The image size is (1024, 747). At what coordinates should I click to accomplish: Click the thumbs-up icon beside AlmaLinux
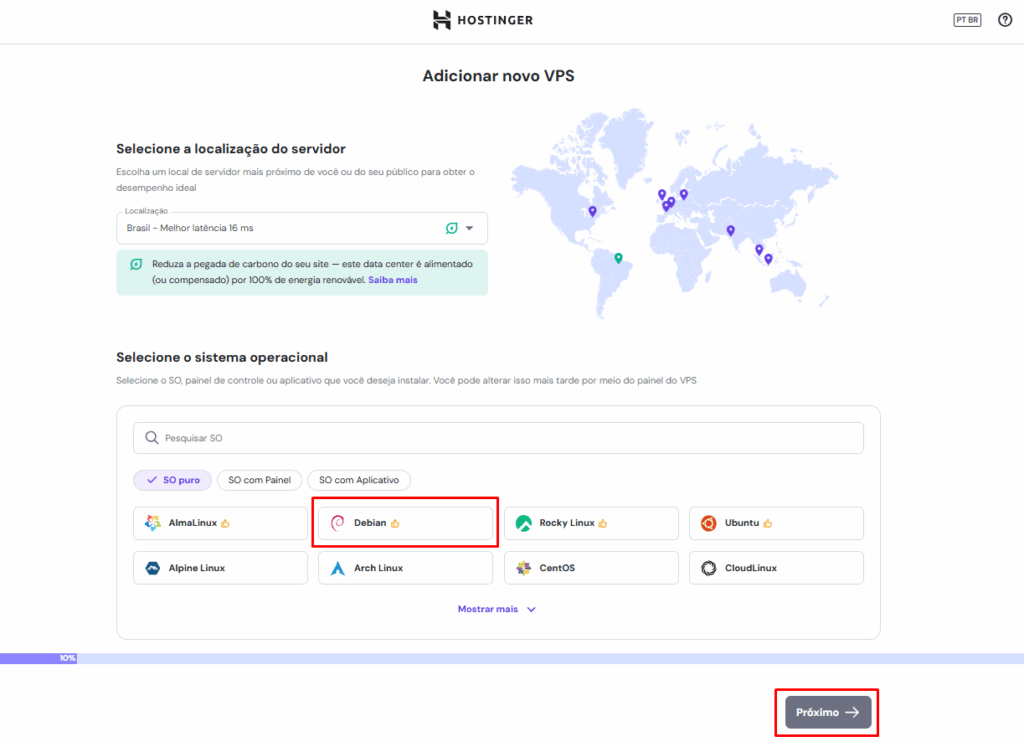(x=225, y=523)
